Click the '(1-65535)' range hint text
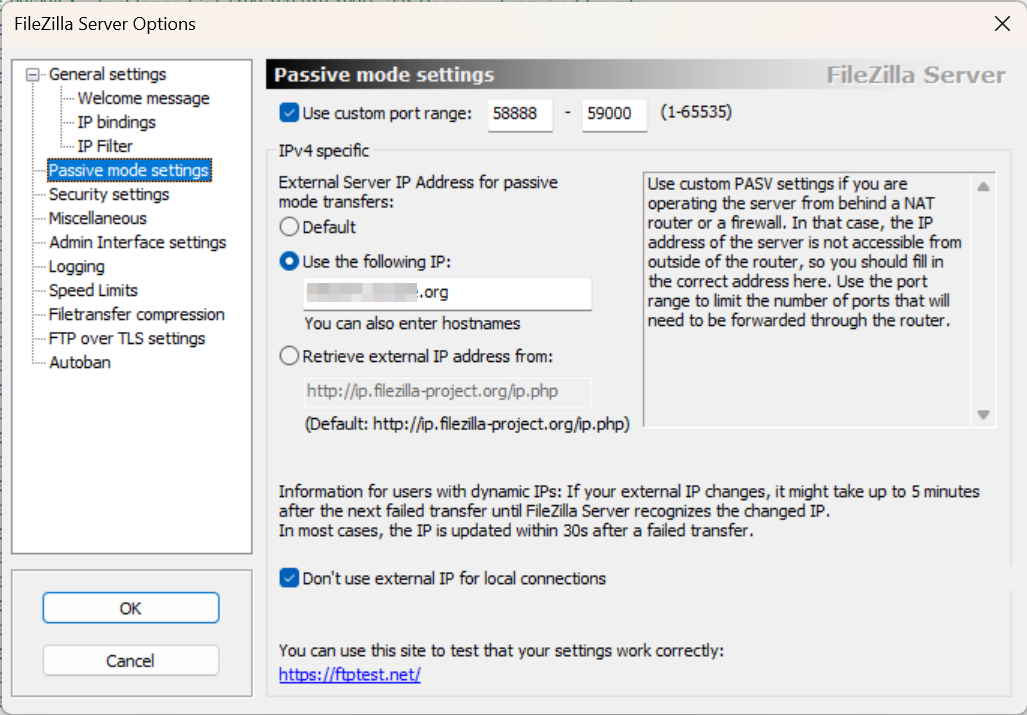The width and height of the screenshot is (1027, 715). point(696,113)
